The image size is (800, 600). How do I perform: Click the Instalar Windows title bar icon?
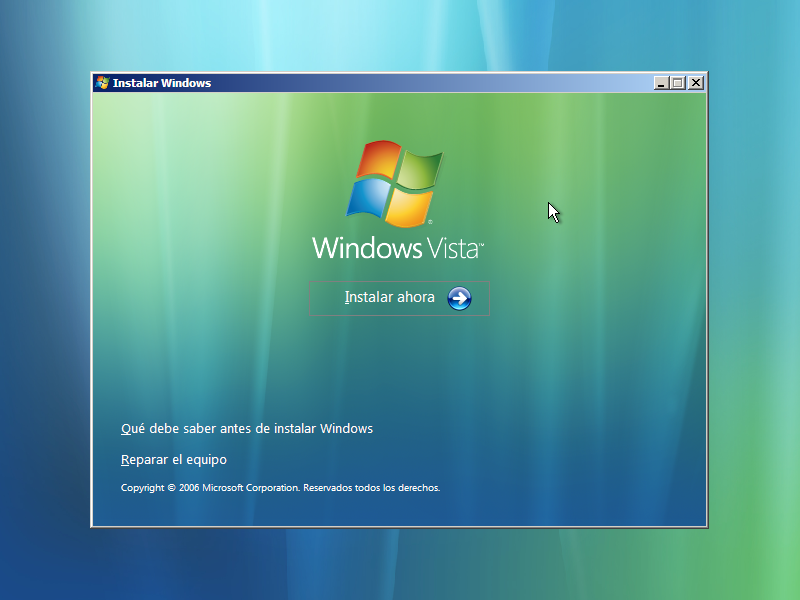point(101,83)
